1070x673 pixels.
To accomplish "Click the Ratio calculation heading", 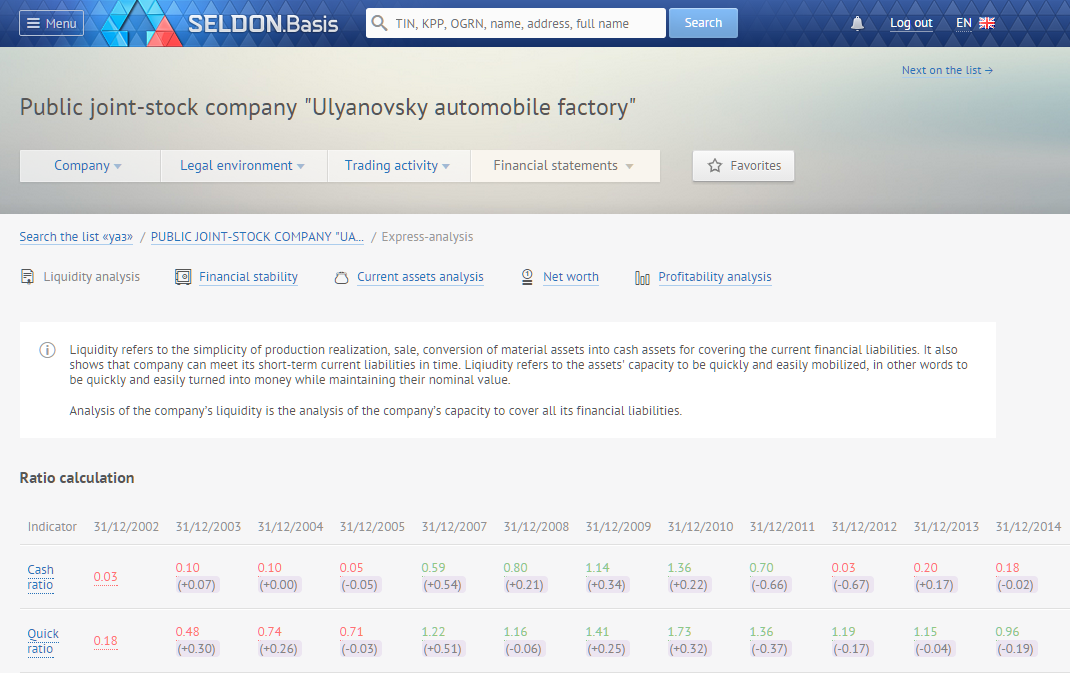I will [x=77, y=478].
